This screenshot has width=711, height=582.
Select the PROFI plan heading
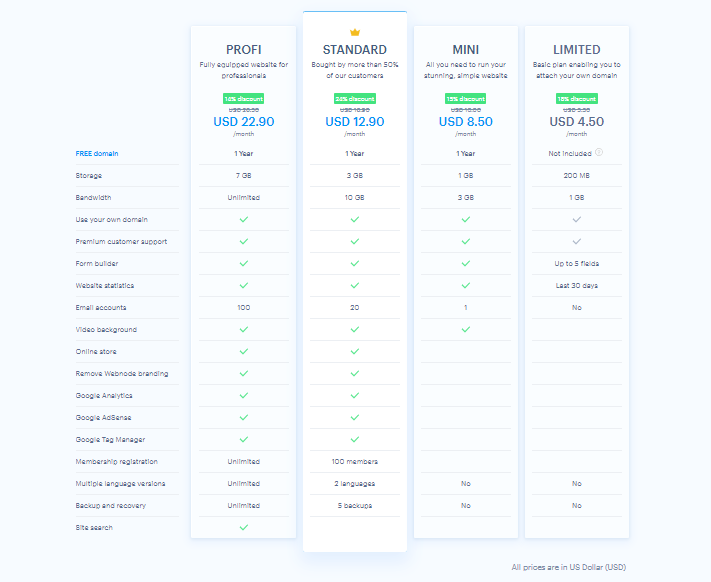(243, 49)
